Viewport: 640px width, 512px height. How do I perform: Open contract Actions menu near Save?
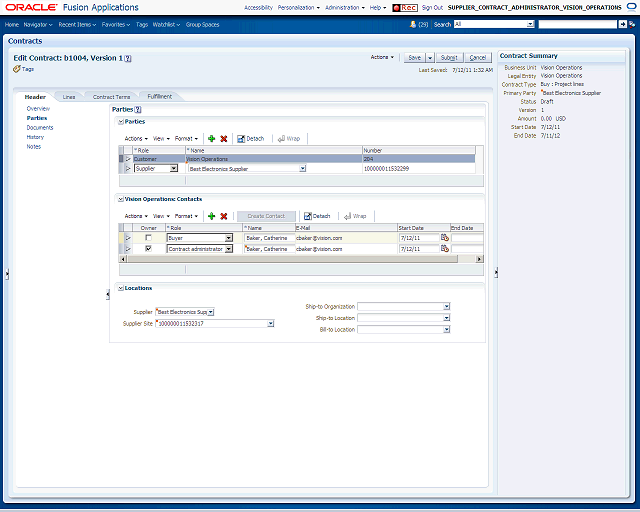tap(382, 57)
